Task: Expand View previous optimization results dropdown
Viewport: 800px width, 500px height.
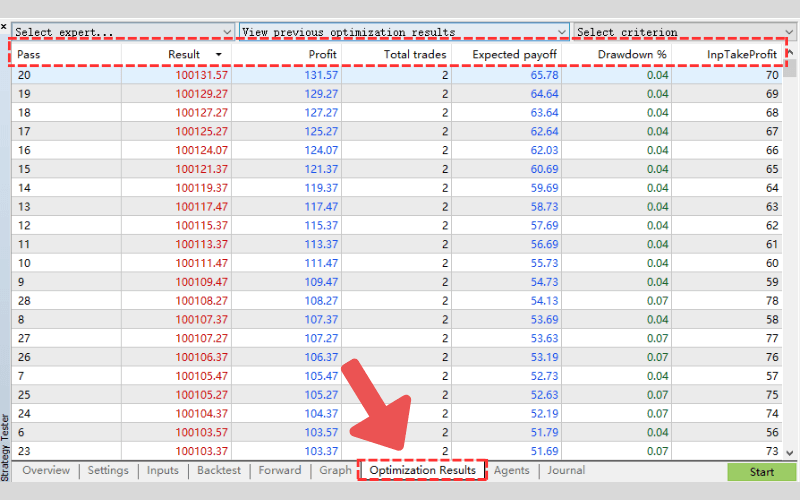Action: point(404,32)
